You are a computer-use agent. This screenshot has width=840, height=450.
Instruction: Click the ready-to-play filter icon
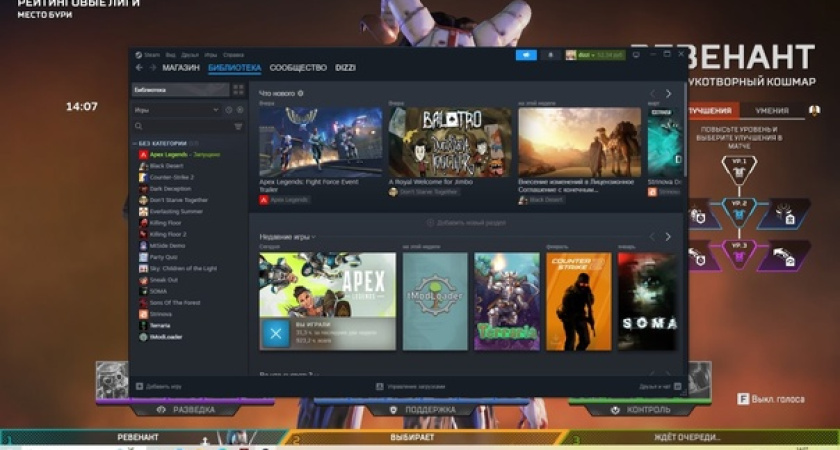(239, 110)
